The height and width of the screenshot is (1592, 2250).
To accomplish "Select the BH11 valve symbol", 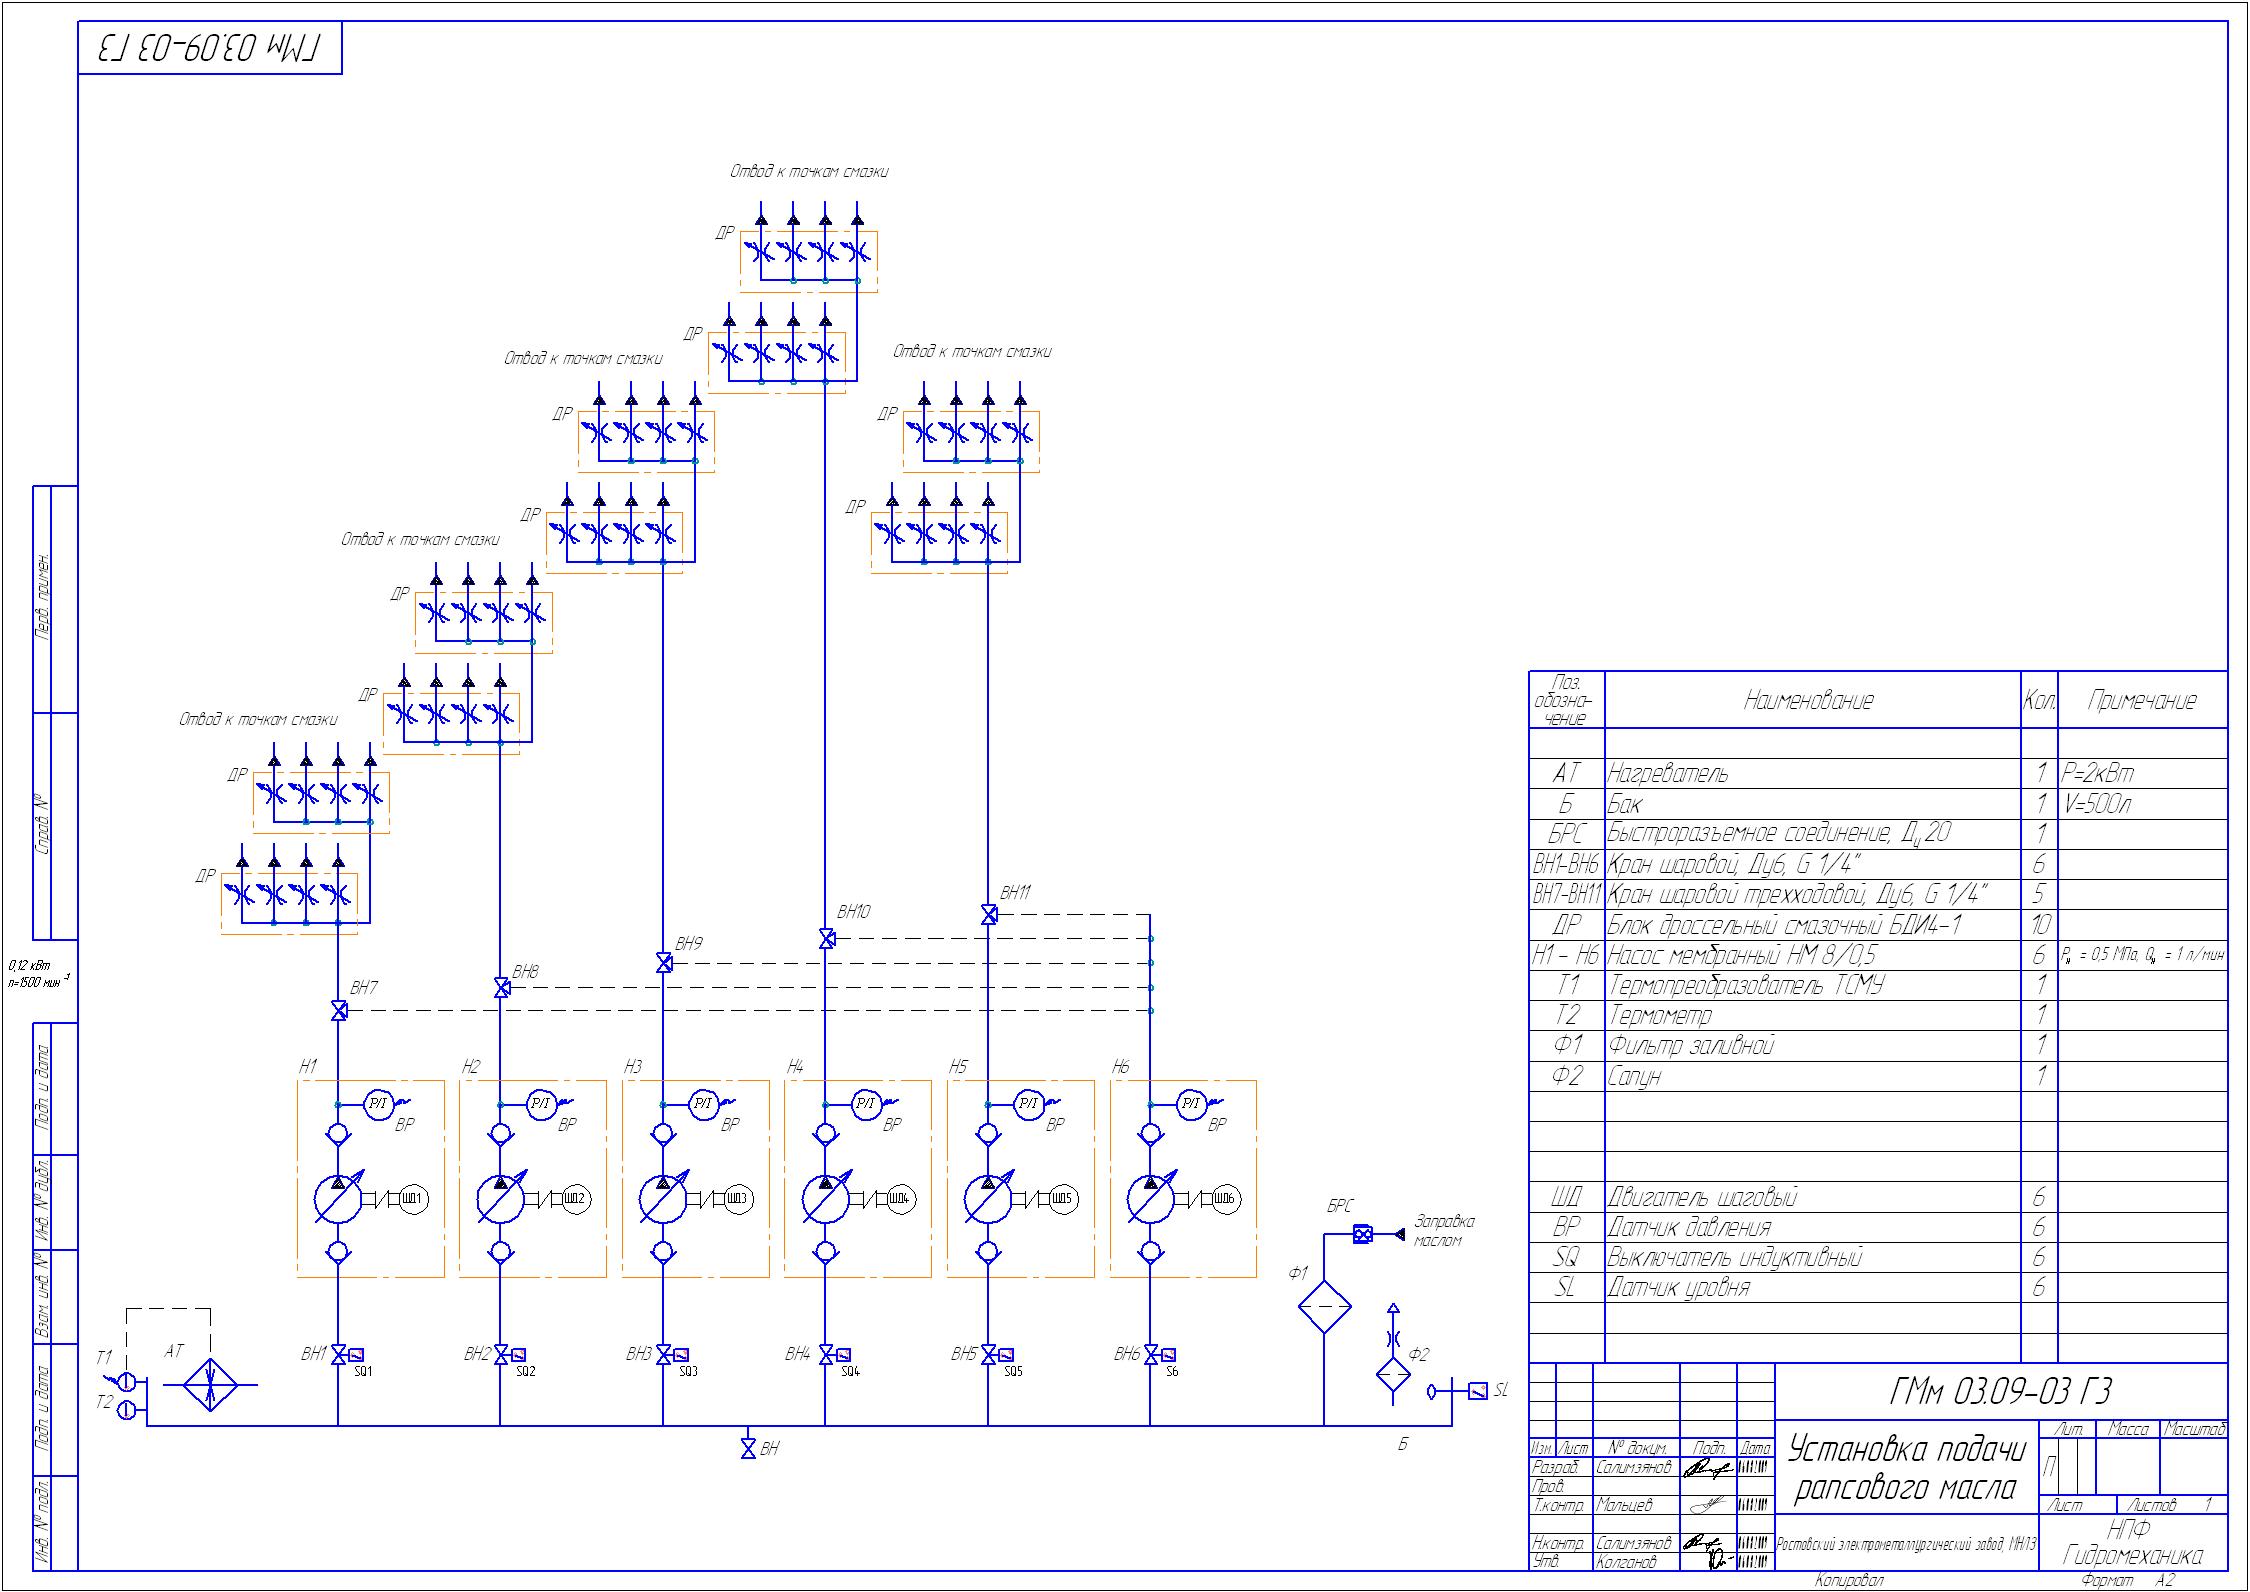I will [988, 914].
